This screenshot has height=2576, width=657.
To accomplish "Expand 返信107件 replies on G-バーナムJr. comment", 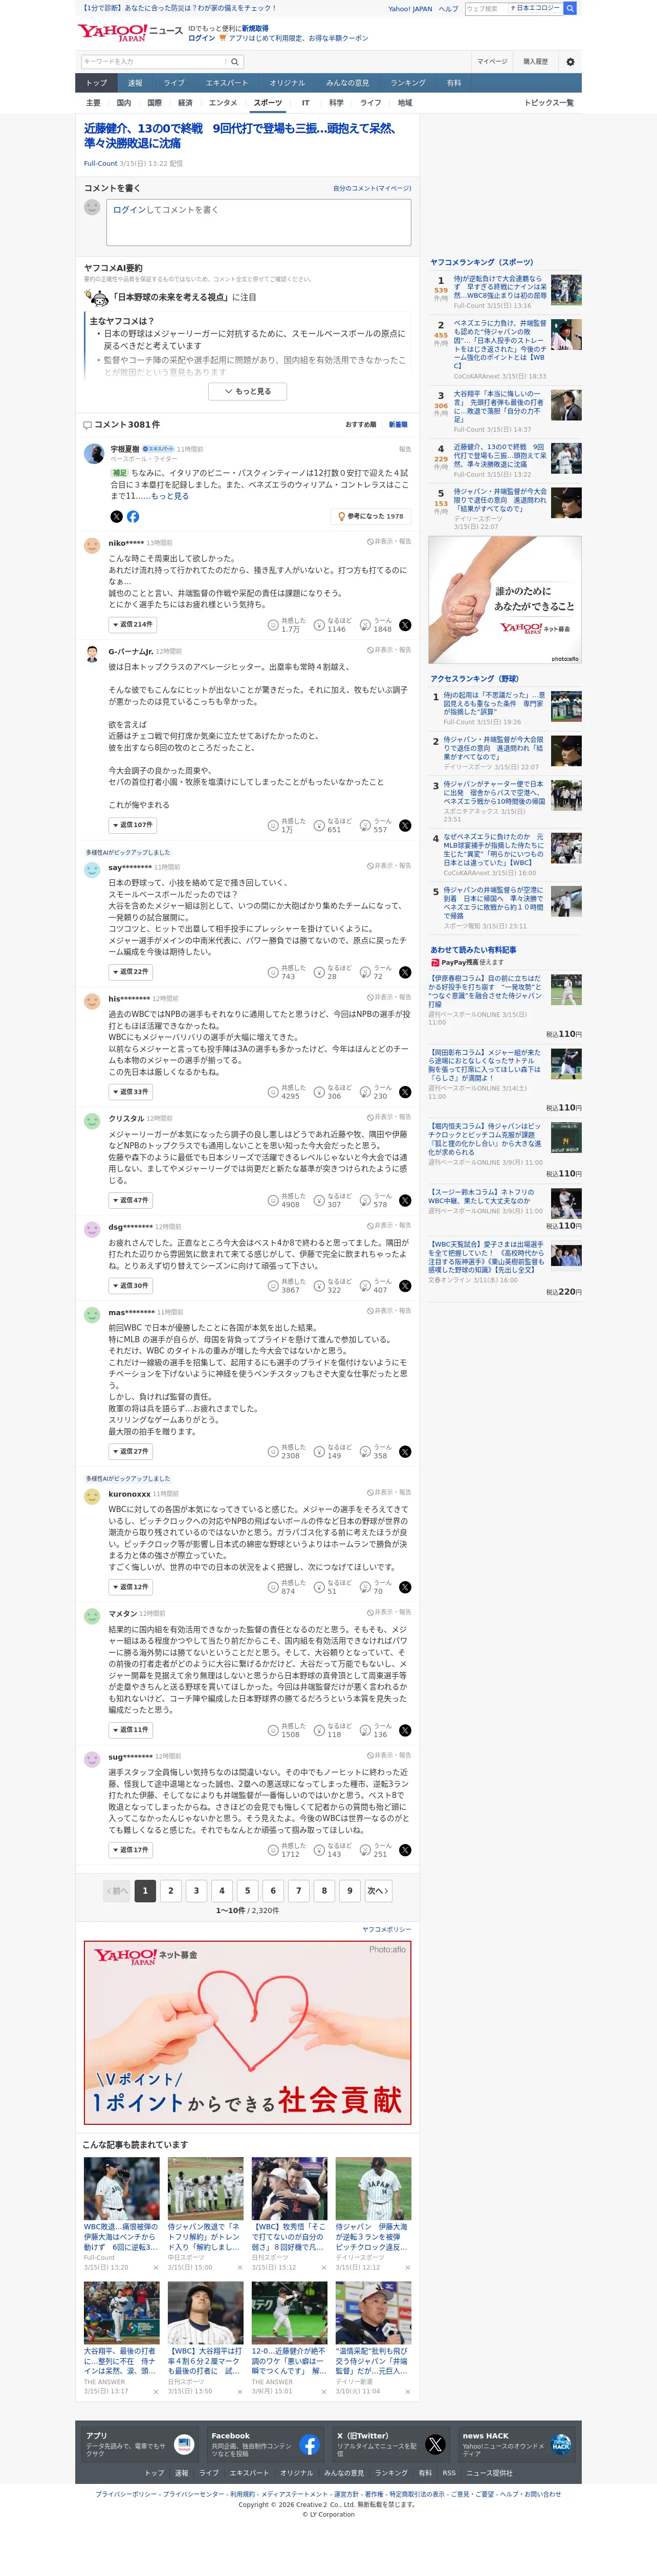I will click(x=132, y=826).
